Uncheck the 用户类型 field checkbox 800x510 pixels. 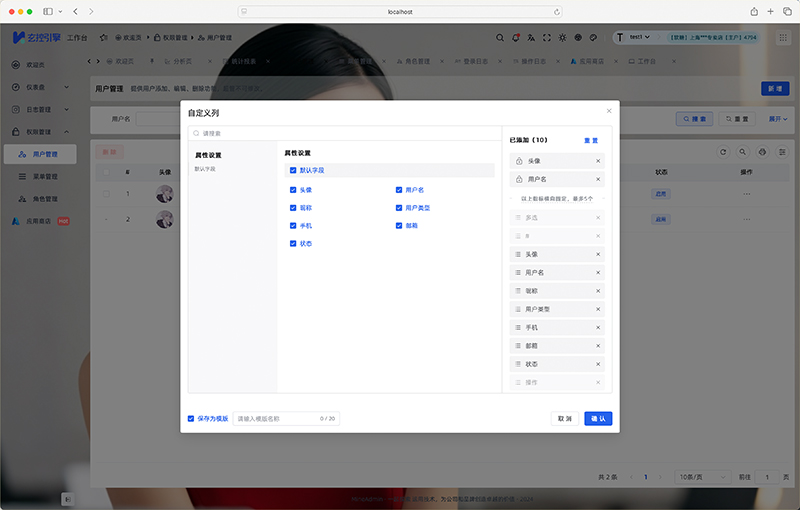point(399,208)
